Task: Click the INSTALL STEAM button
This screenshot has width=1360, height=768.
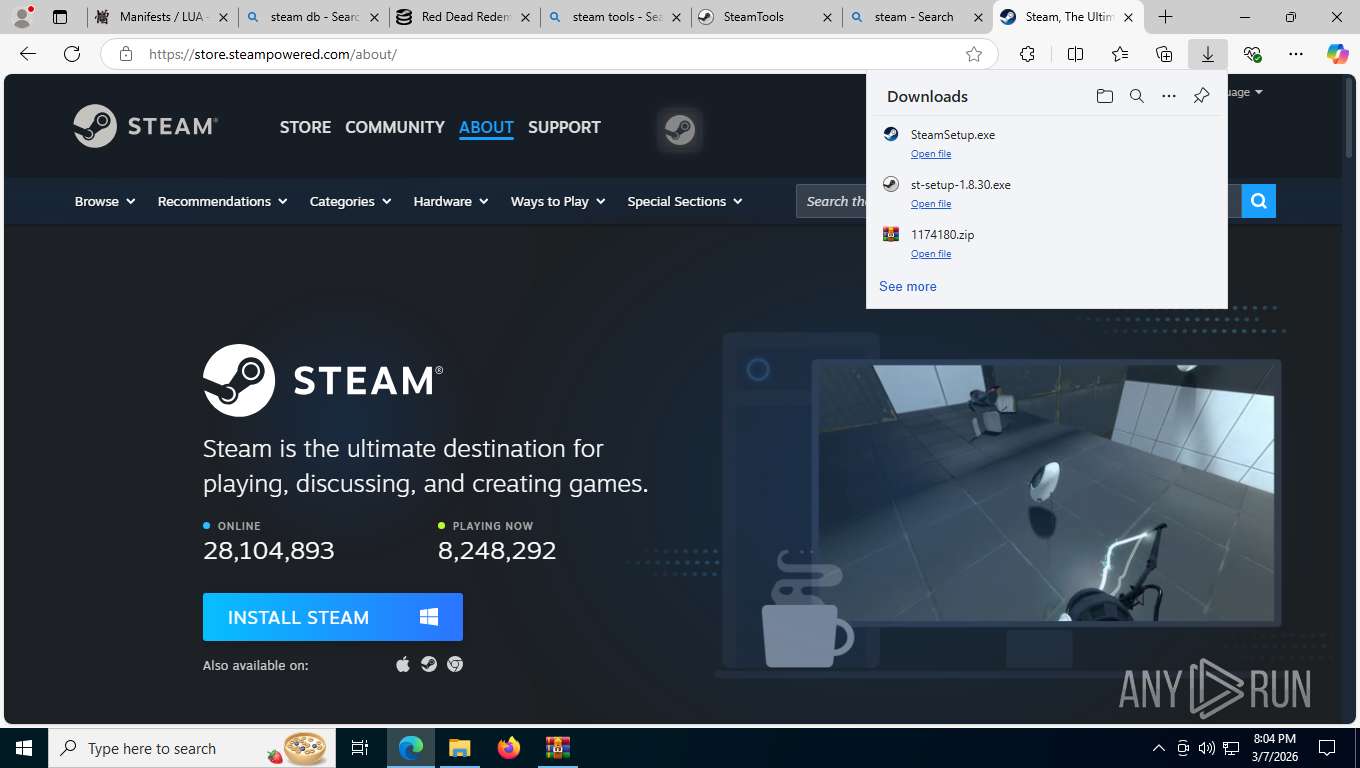Action: click(333, 617)
